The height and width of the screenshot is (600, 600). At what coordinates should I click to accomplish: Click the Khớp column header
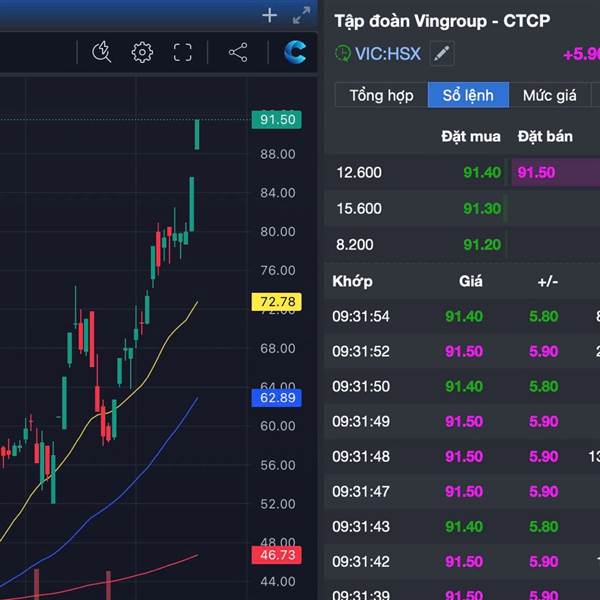pyautogui.click(x=352, y=281)
